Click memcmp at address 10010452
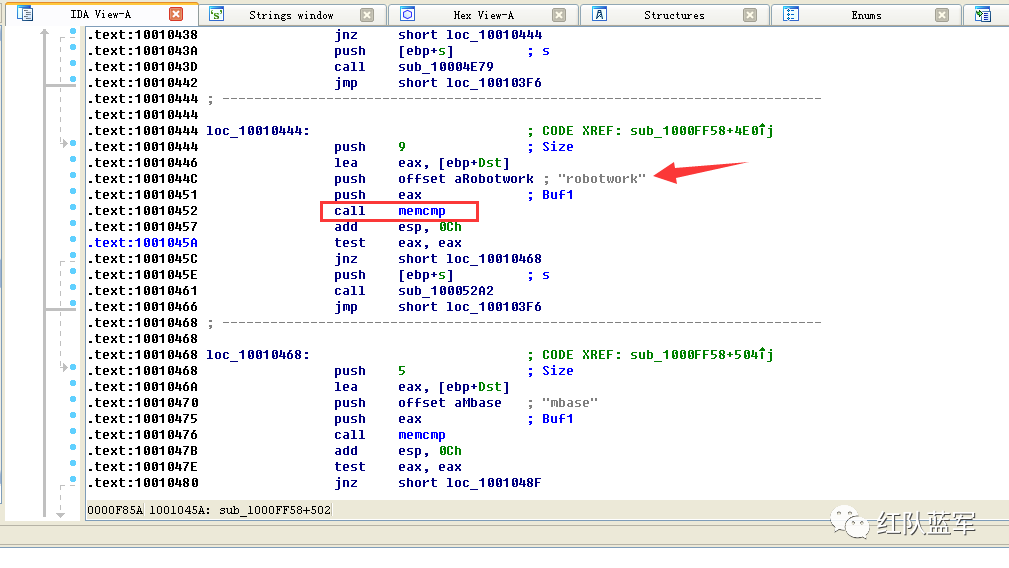 point(421,211)
